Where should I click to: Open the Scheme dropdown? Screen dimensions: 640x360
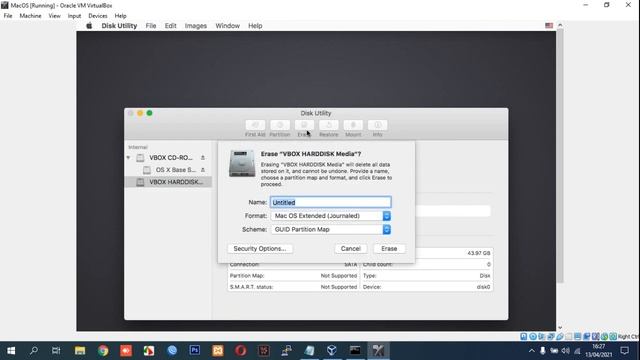click(x=331, y=229)
